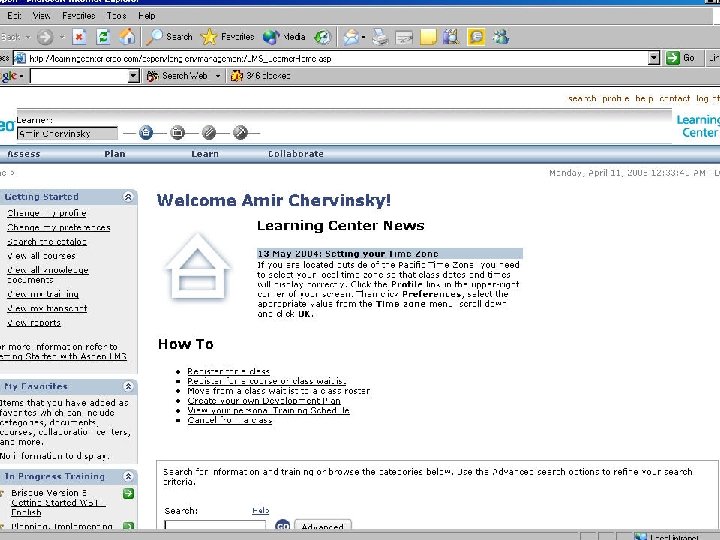Collapse the My Favorites panel
The width and height of the screenshot is (720, 540).
coord(128,387)
